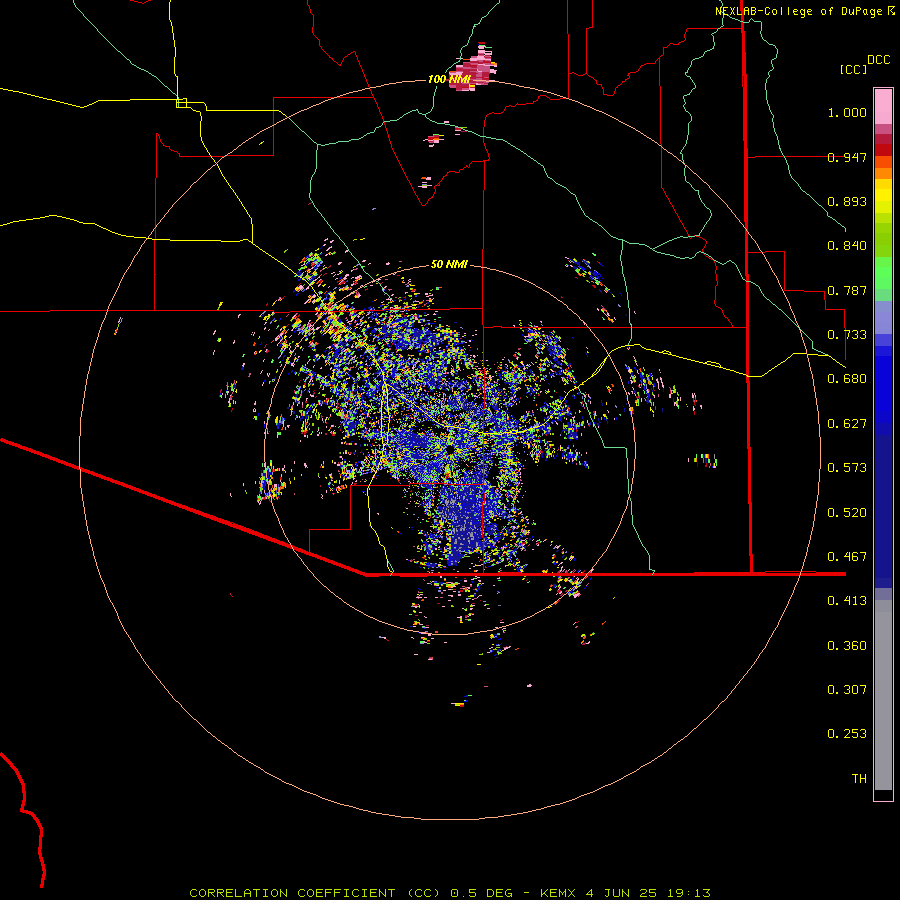Click the [CC] legend heading
Image resolution: width=900 pixels, height=900 pixels.
tap(853, 69)
